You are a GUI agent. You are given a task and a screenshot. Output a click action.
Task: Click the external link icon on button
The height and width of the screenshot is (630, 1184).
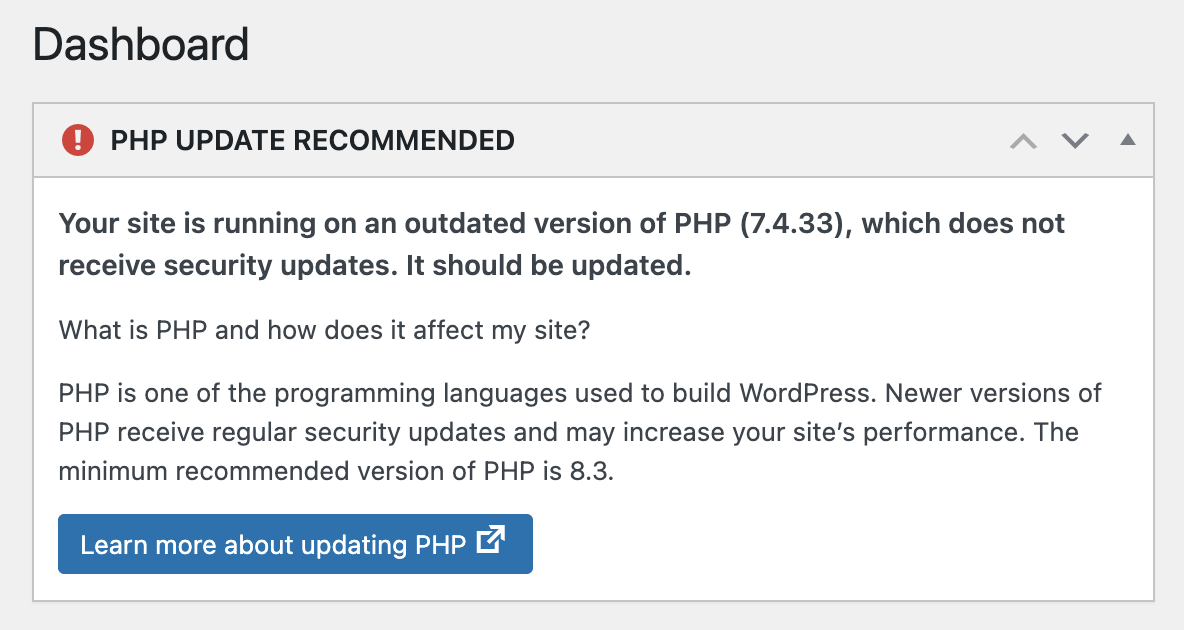[490, 542]
